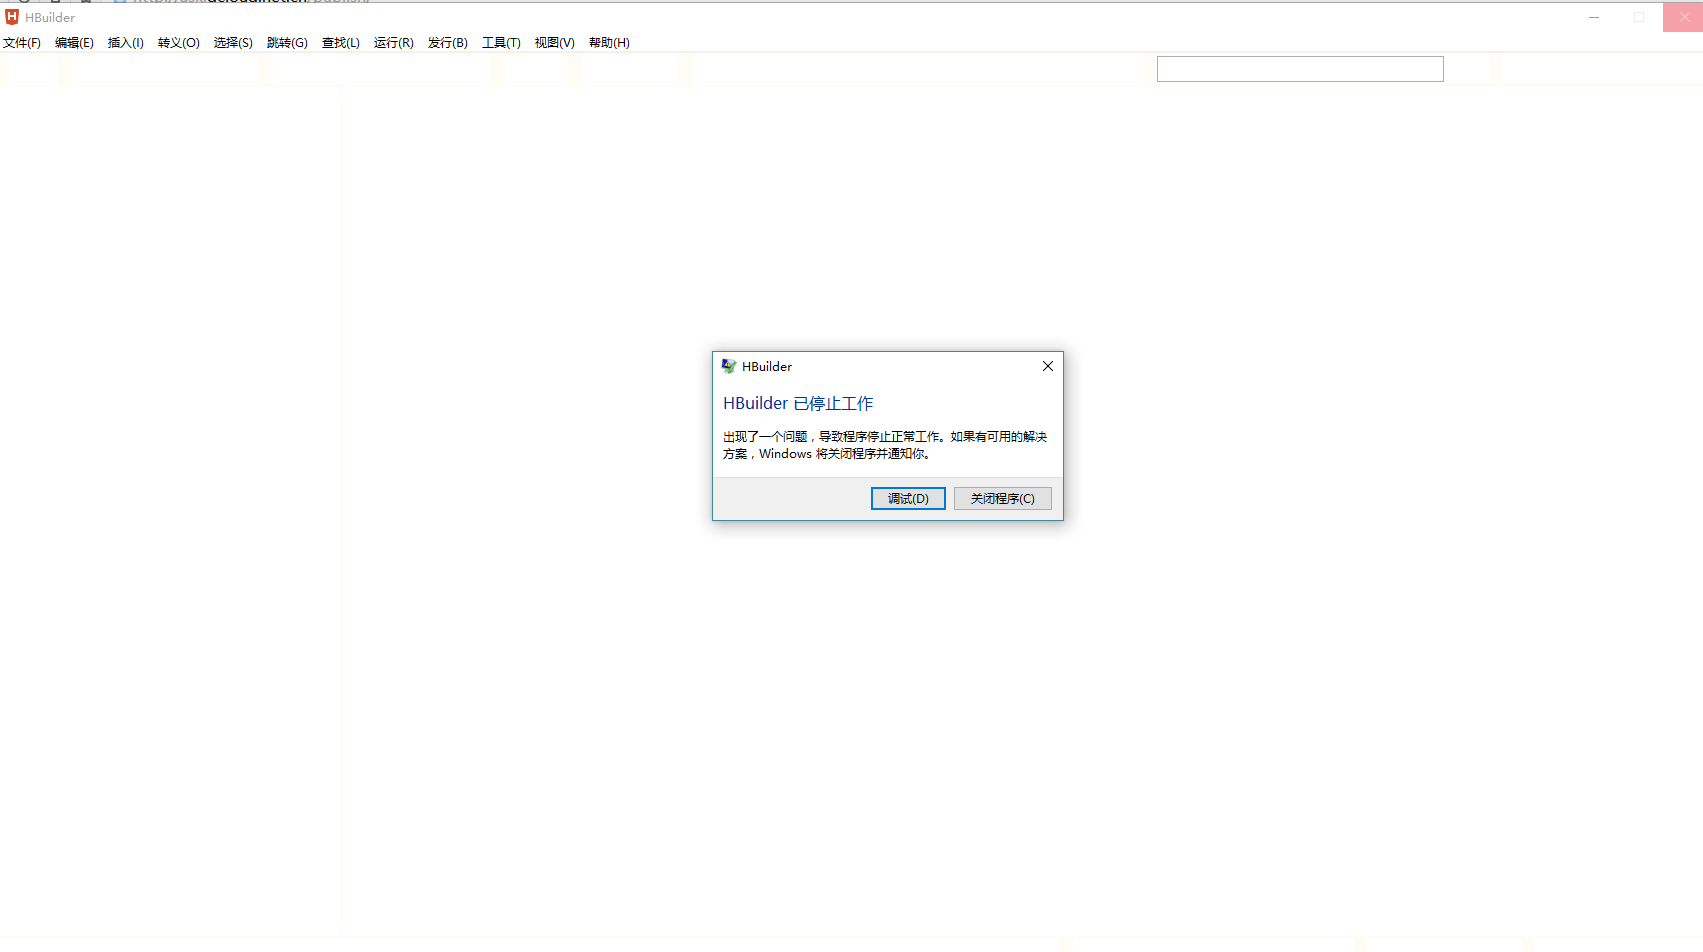Open the 编辑(E) menu
1703x952 pixels.
[x=74, y=43]
